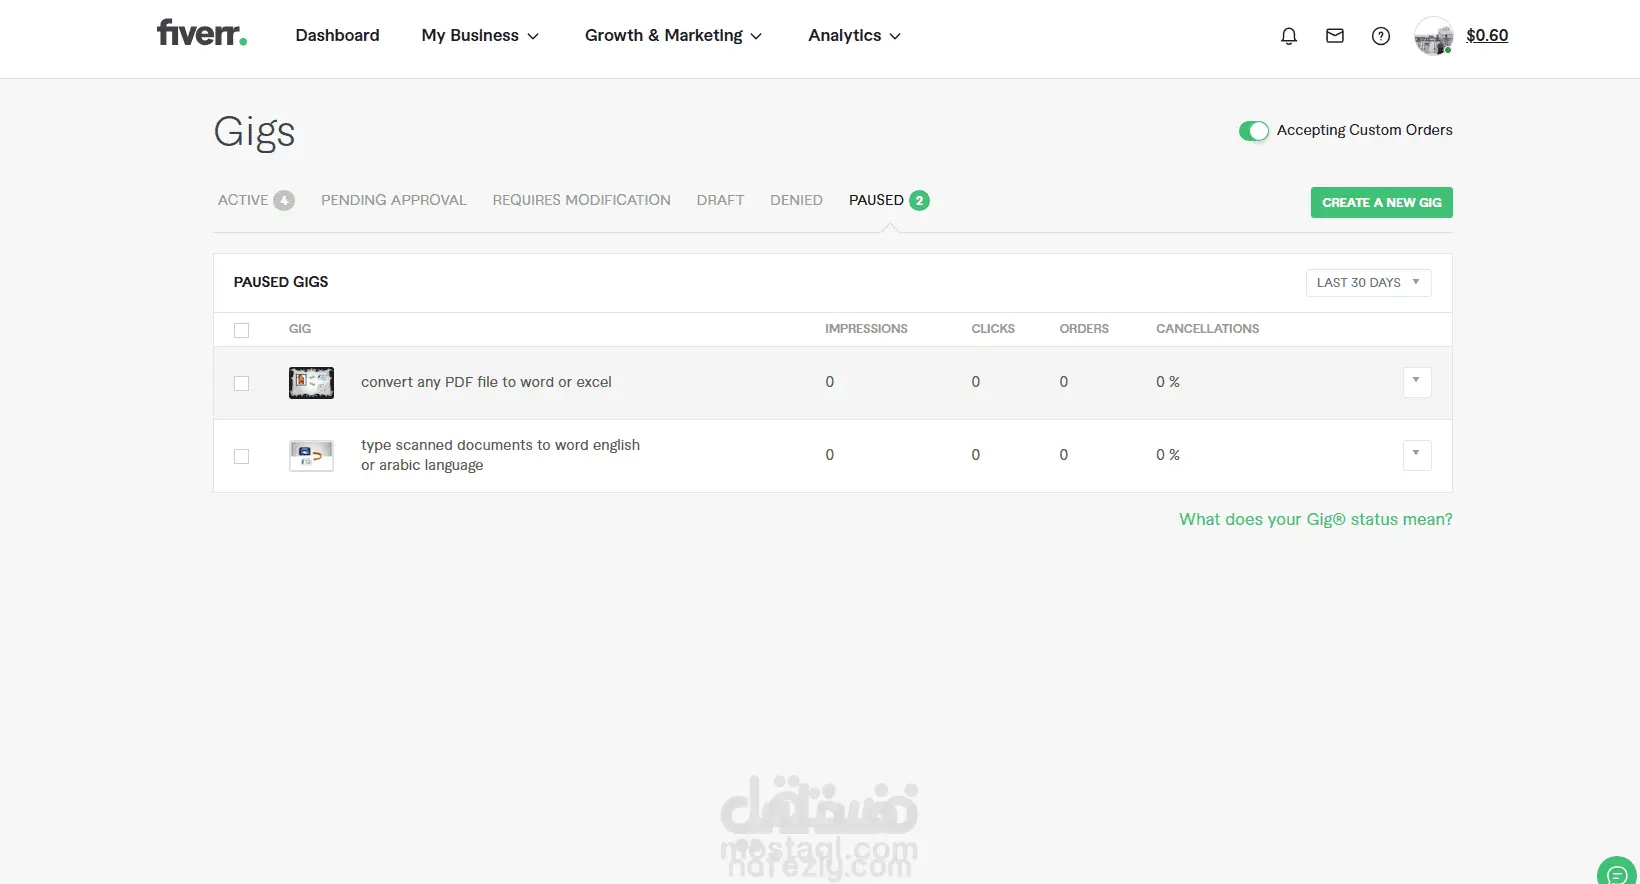Expand actions for convert PDF gig
Viewport: 1640px width, 884px height.
click(1416, 381)
